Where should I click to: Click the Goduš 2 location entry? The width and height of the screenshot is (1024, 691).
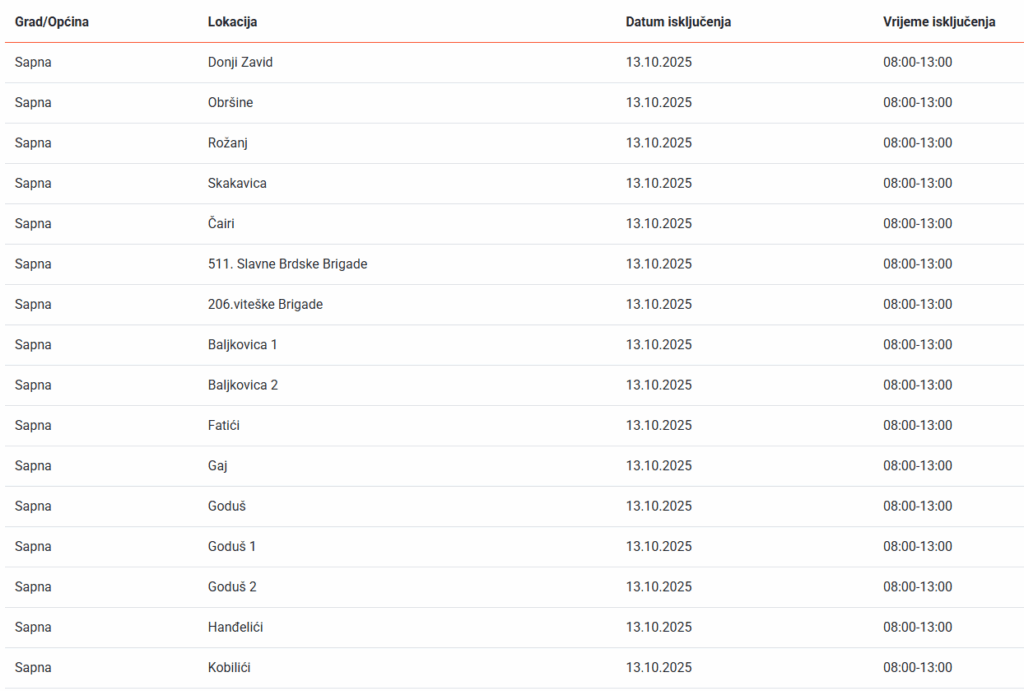coord(232,587)
